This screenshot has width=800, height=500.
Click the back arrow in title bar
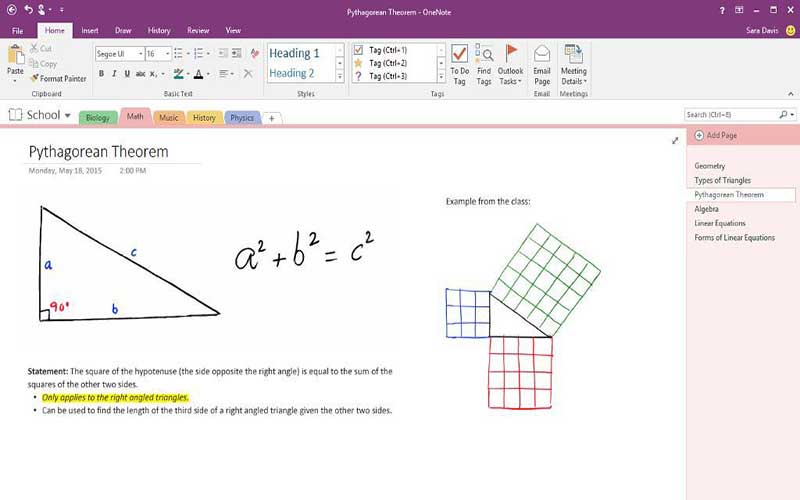(x=12, y=10)
